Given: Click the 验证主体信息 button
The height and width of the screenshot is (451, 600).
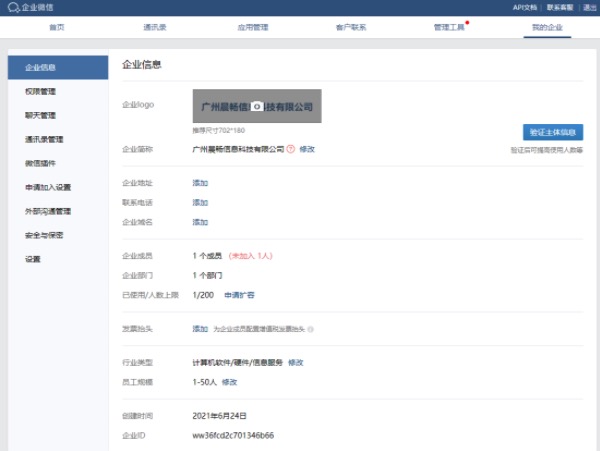Looking at the screenshot, I should click(553, 132).
